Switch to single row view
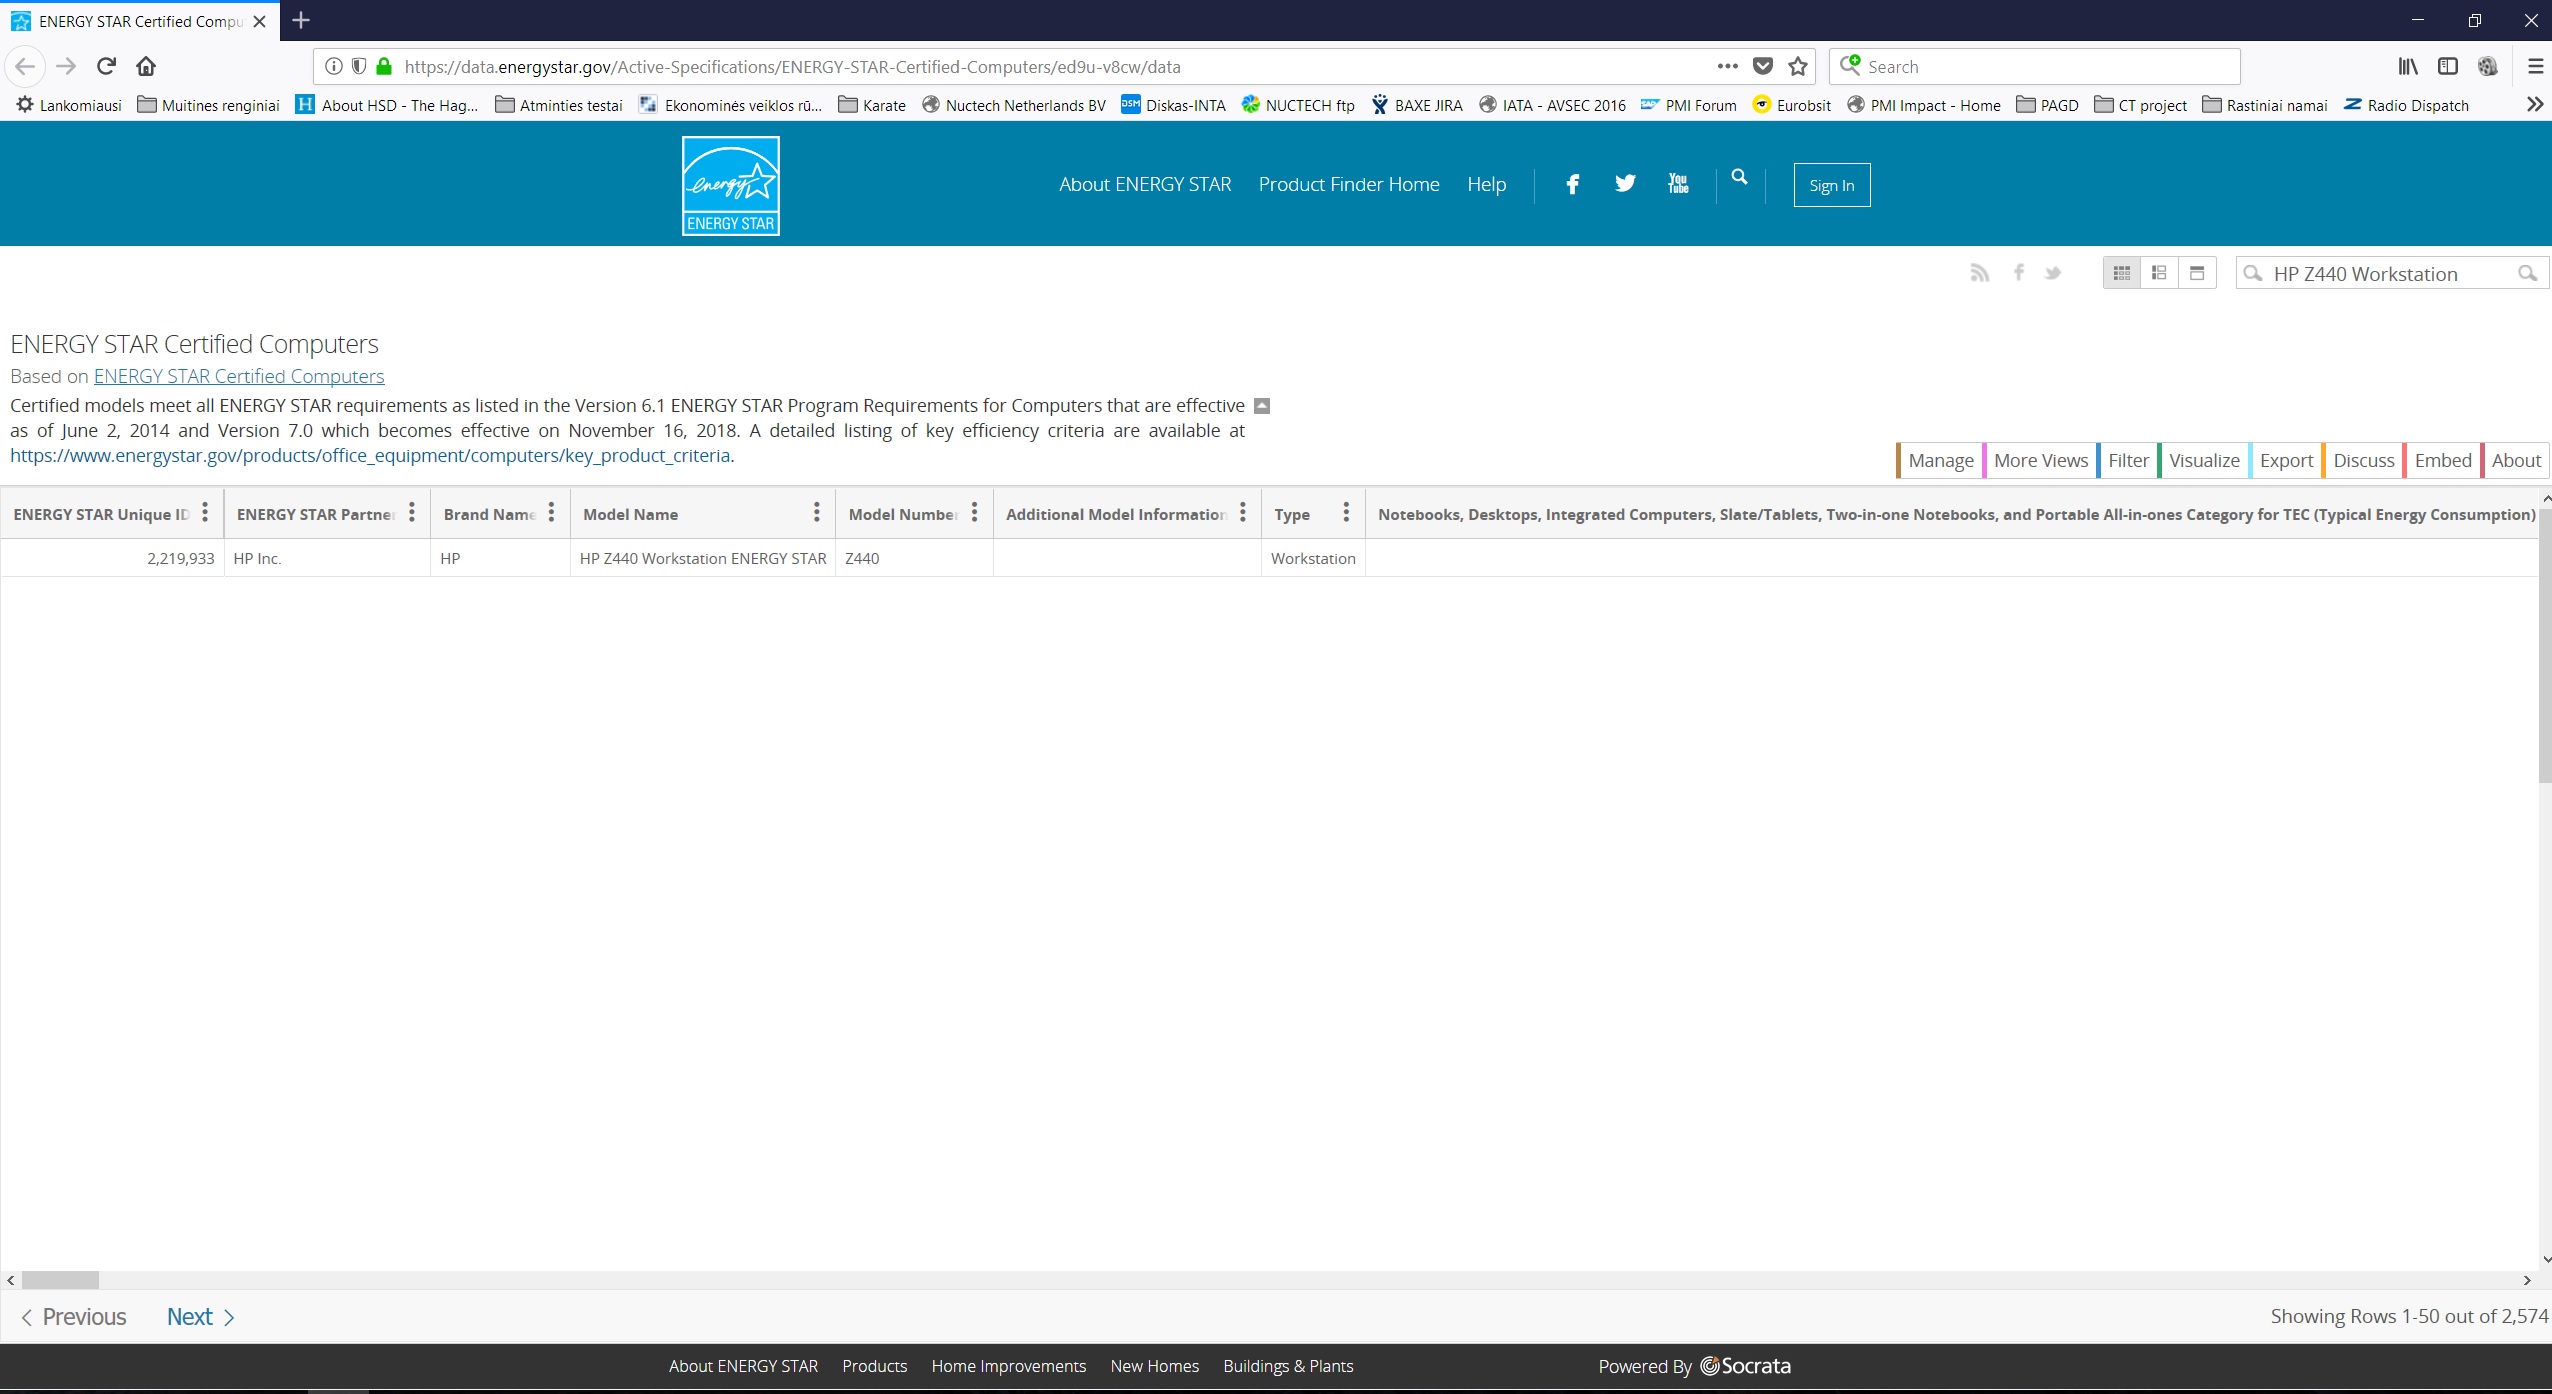2552x1394 pixels. point(2197,273)
